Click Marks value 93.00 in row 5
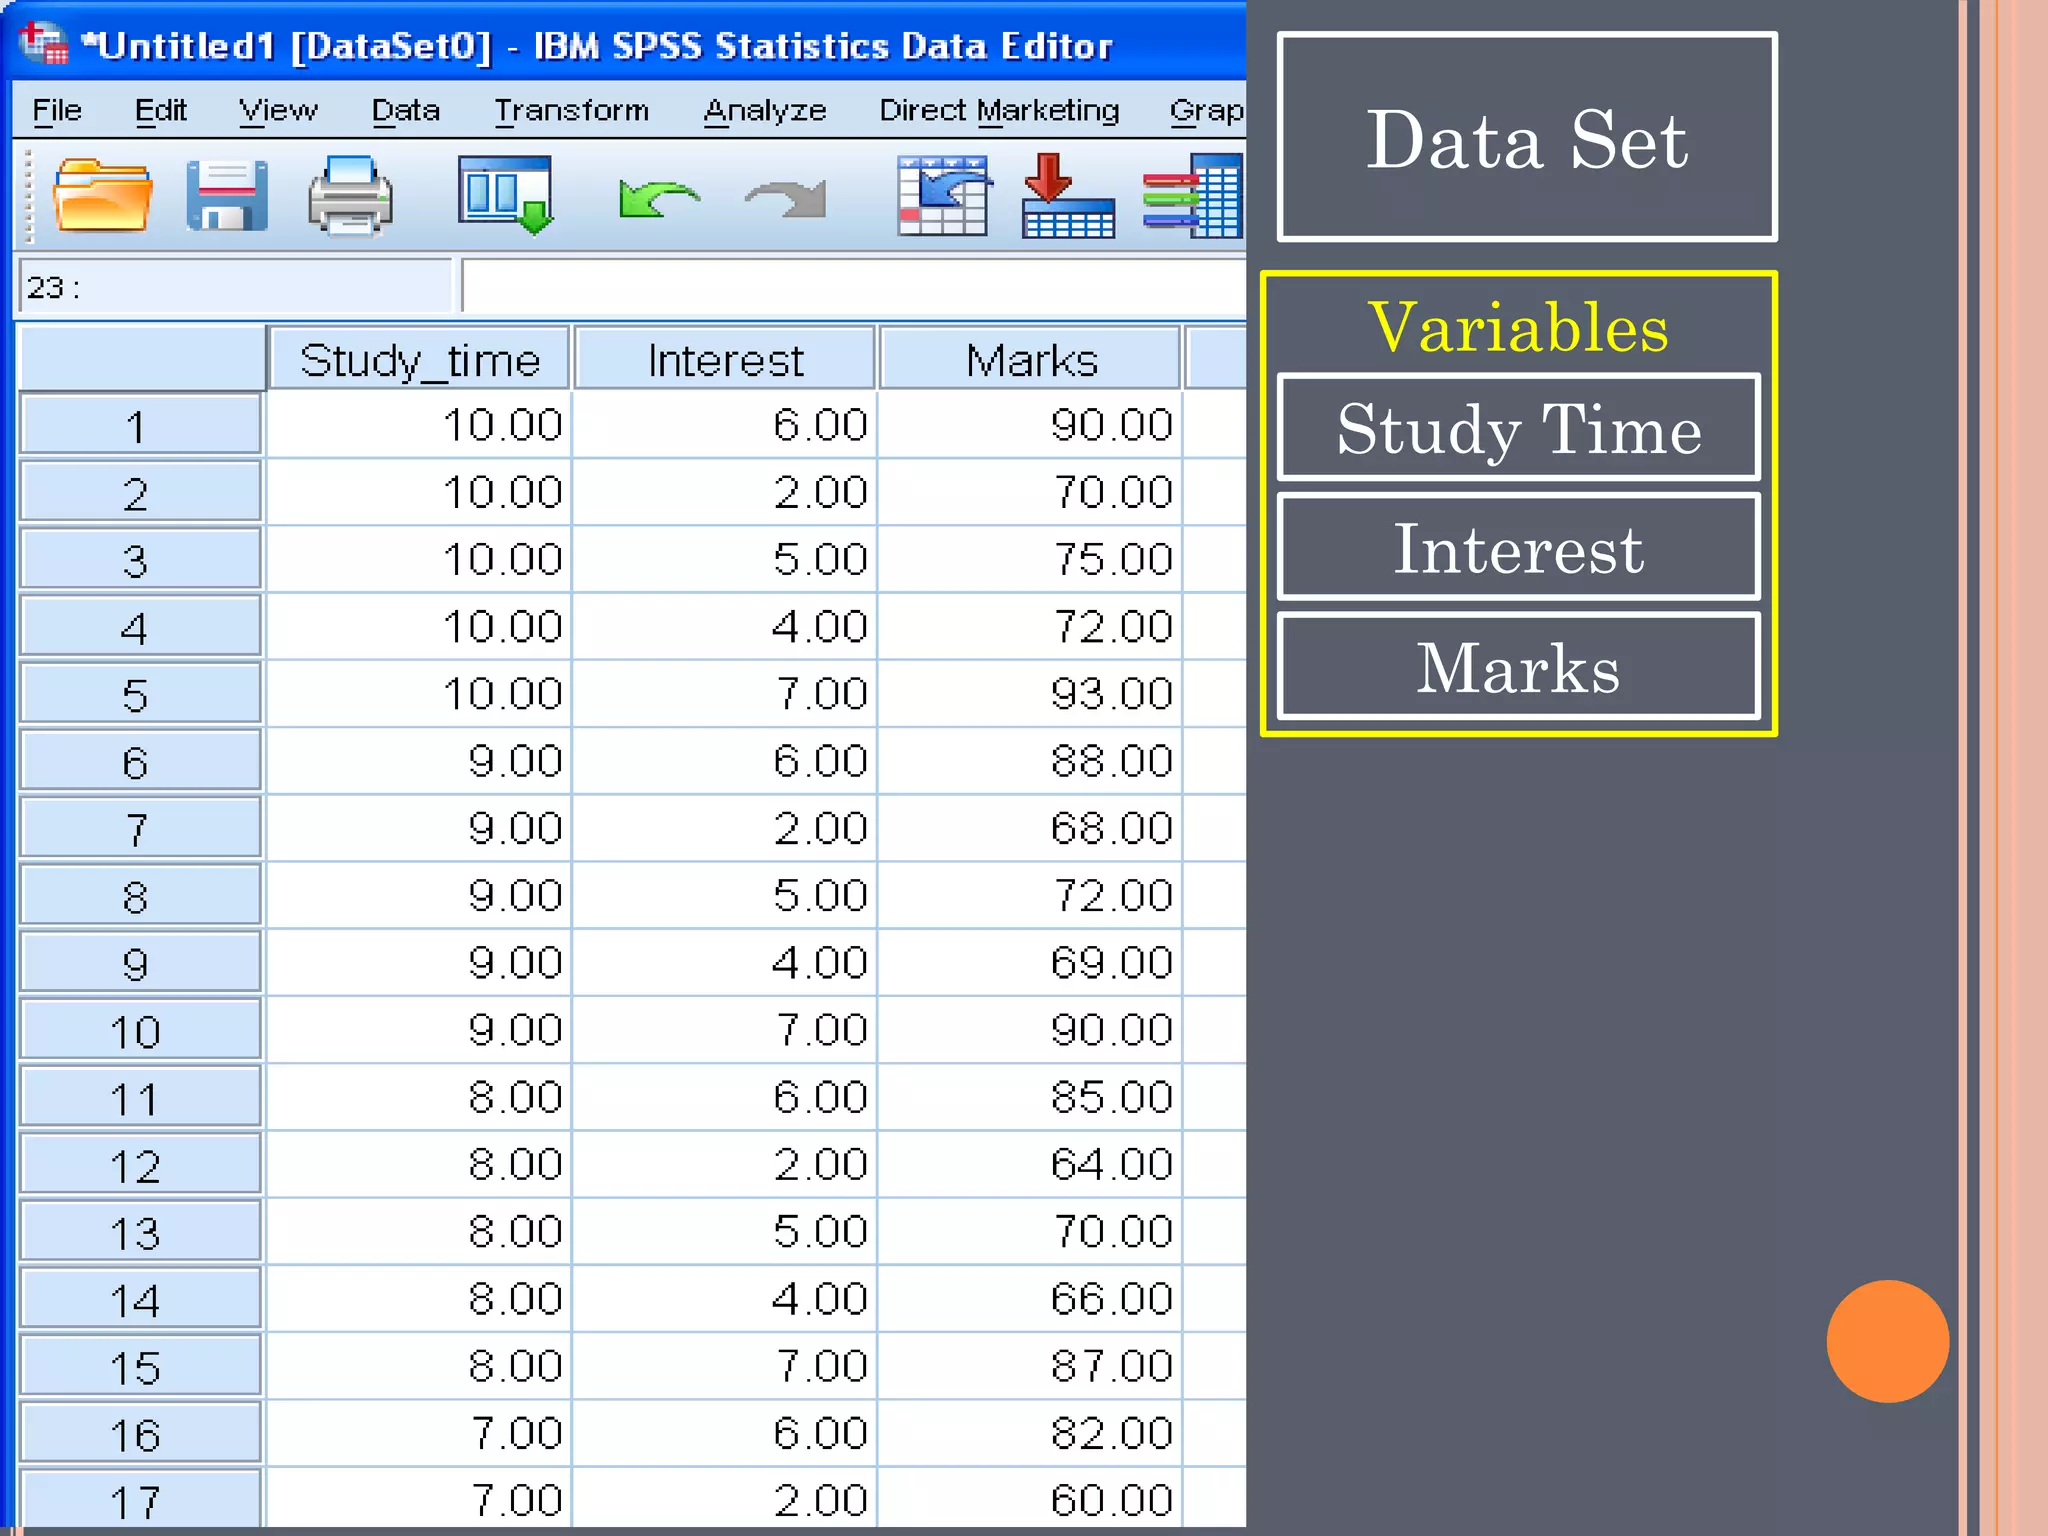2048x1536 pixels. (x=1030, y=694)
